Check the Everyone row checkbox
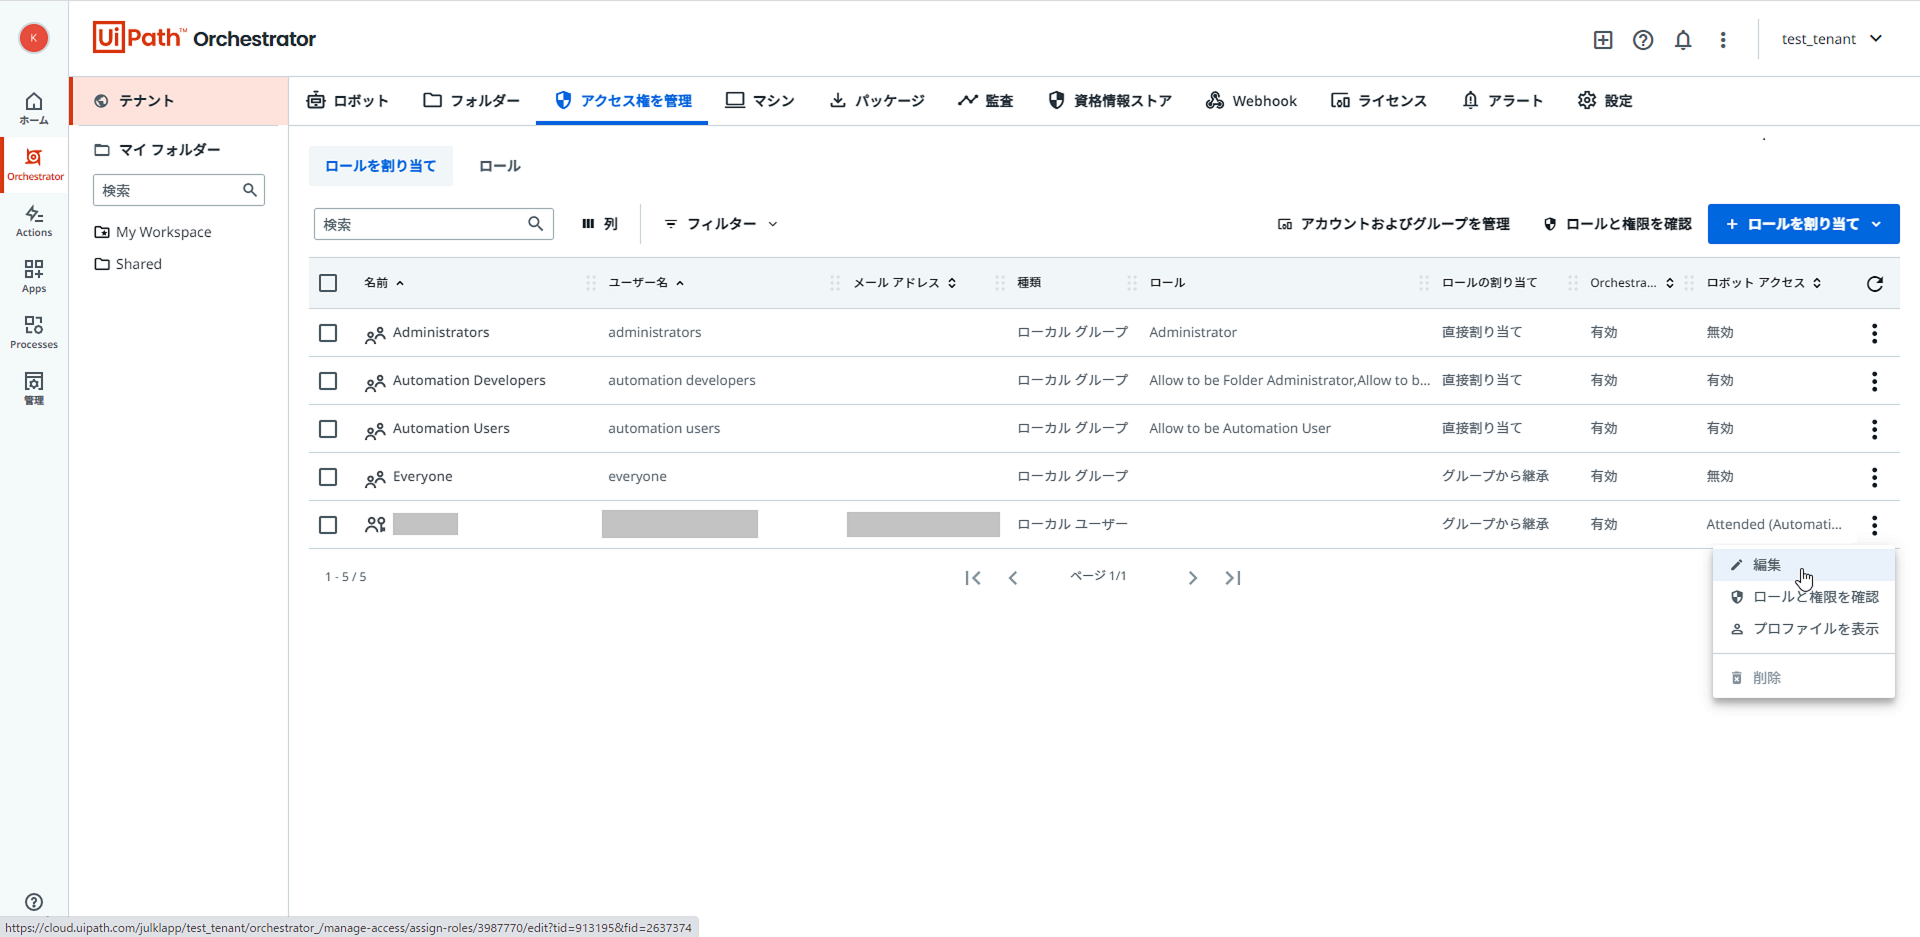This screenshot has height=937, width=1920. pyautogui.click(x=328, y=477)
